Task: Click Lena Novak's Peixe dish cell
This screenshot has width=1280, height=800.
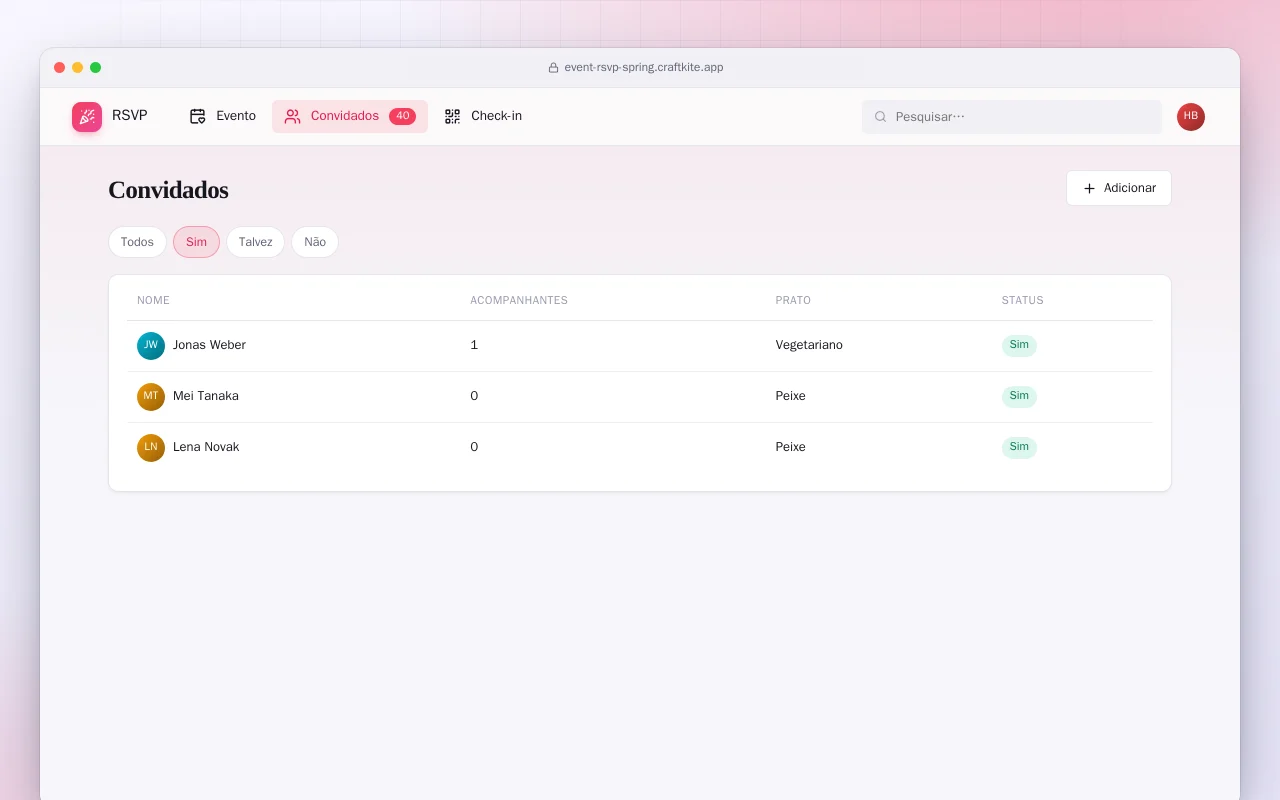Action: [790, 447]
